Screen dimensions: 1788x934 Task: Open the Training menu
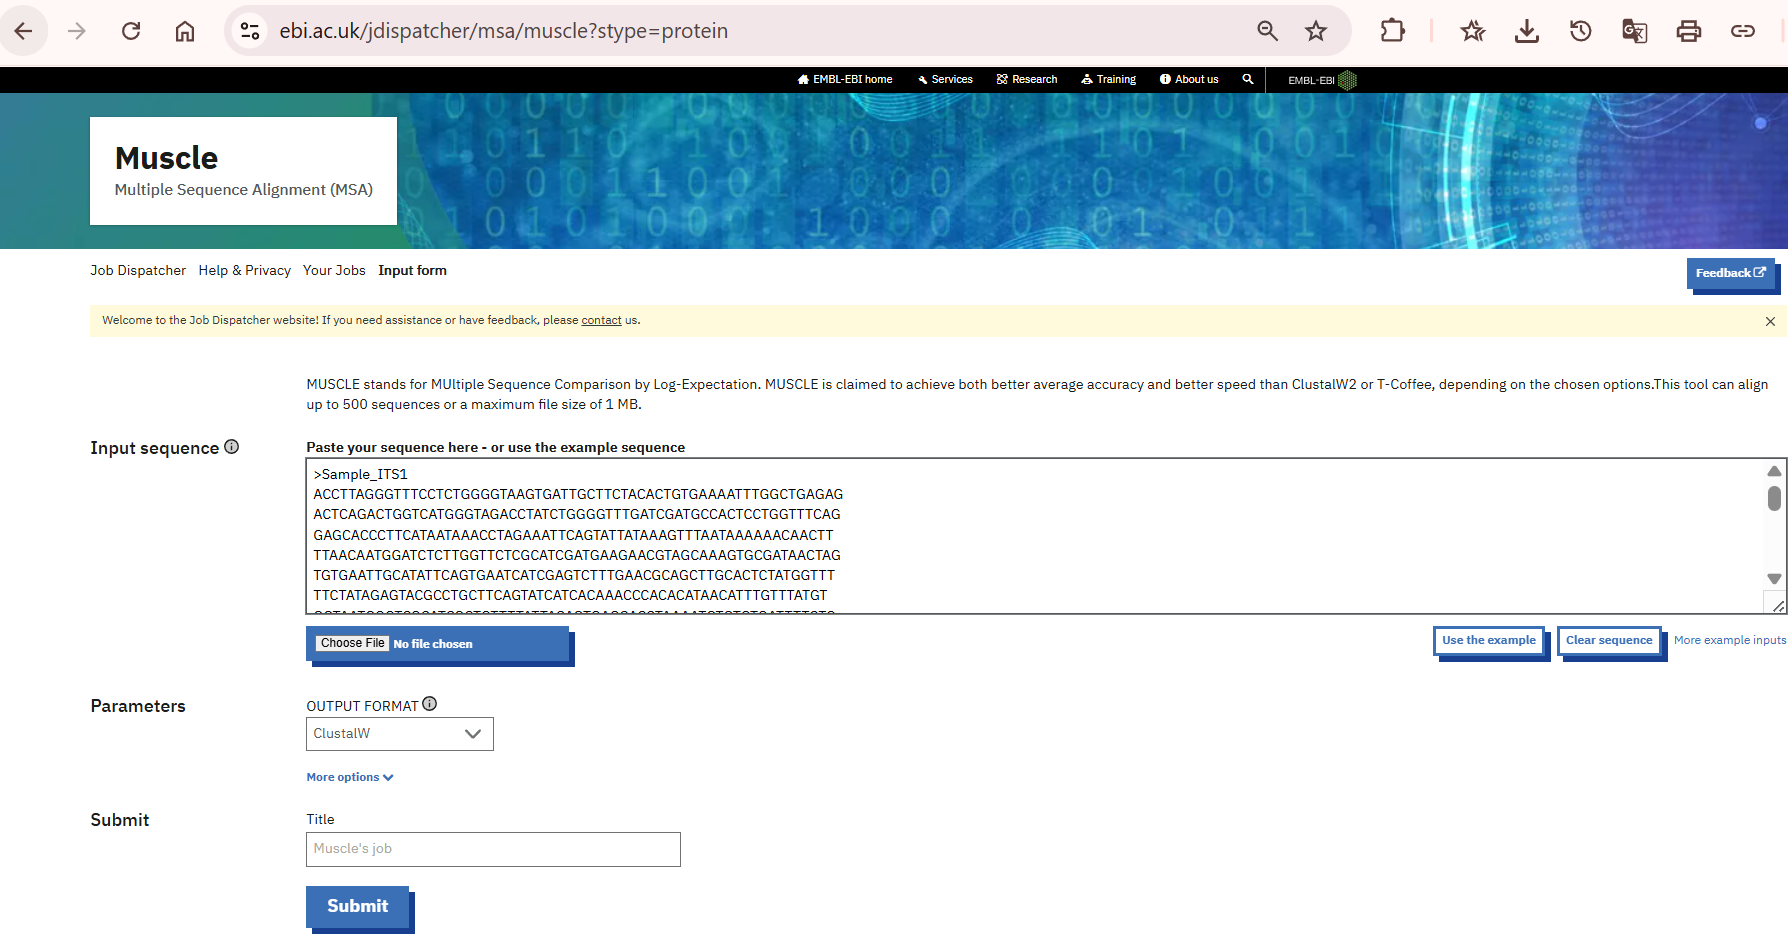pyautogui.click(x=1109, y=79)
